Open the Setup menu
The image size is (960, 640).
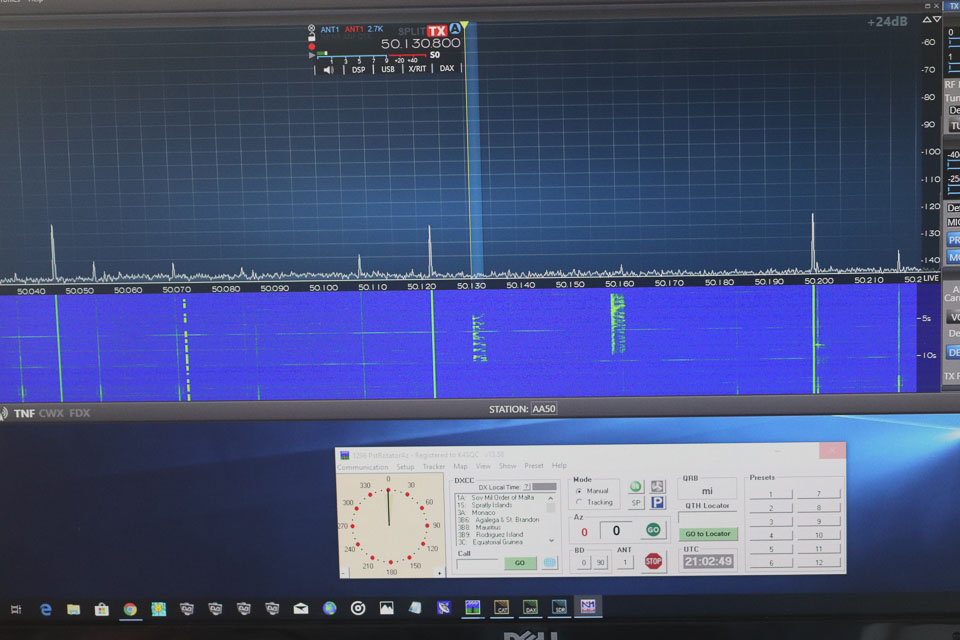click(x=405, y=466)
